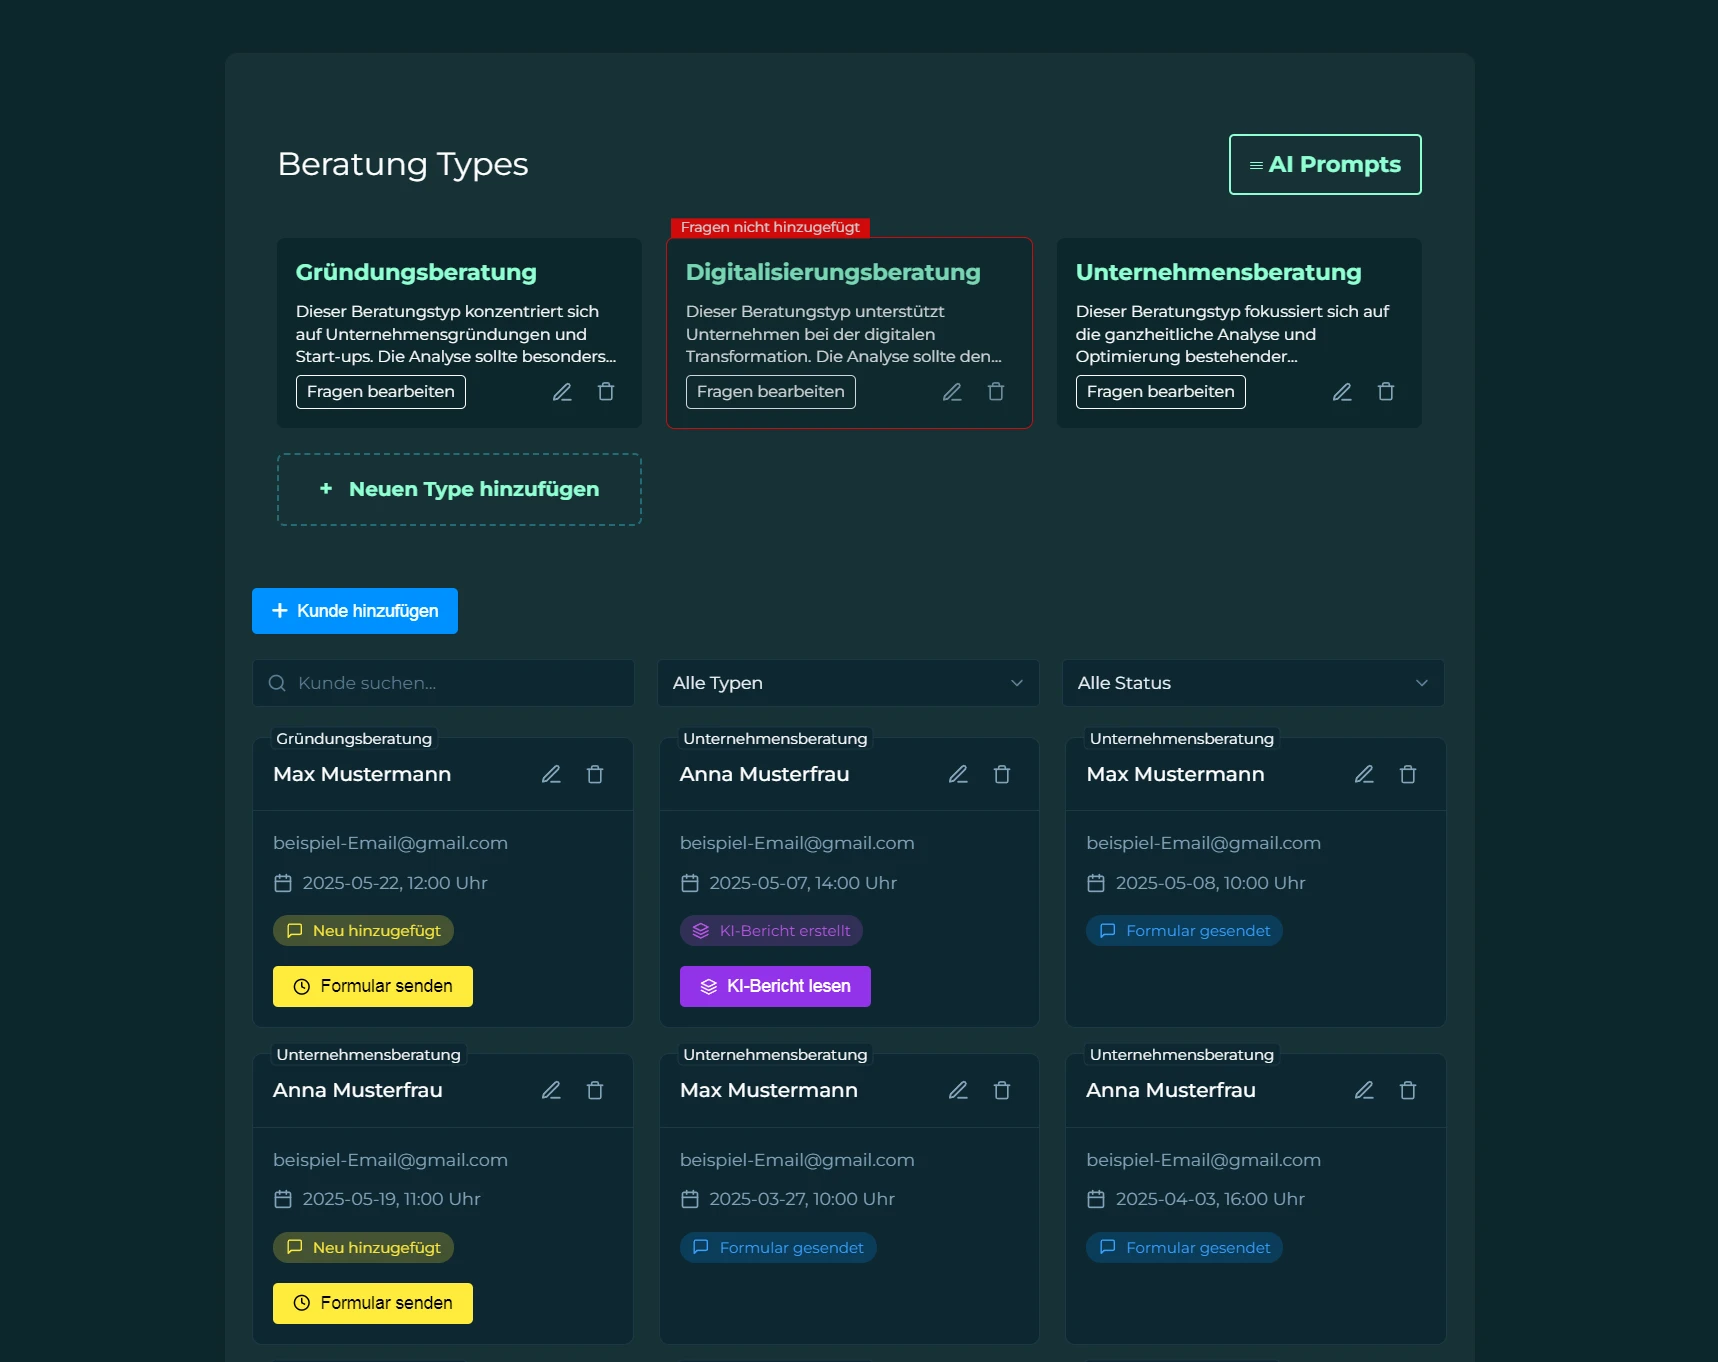The image size is (1718, 1362).
Task: Edit Anna Musterfrau customer dated 2025-05-07
Action: pos(958,774)
